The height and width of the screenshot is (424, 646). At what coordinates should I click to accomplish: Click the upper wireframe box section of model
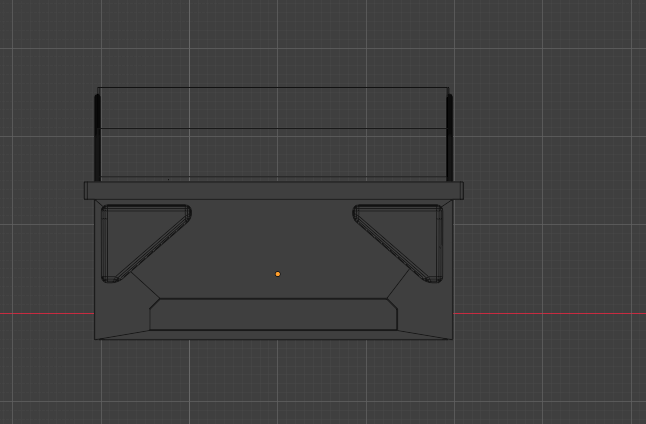[x=273, y=134]
